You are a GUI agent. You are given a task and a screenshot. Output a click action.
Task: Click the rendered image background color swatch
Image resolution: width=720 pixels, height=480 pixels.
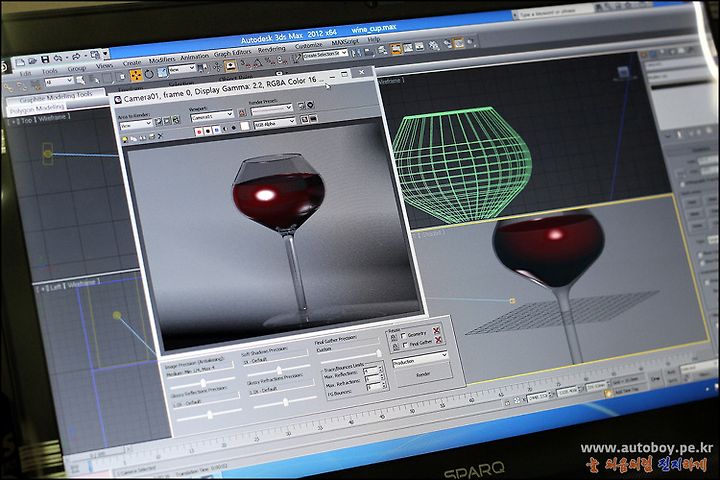245,126
